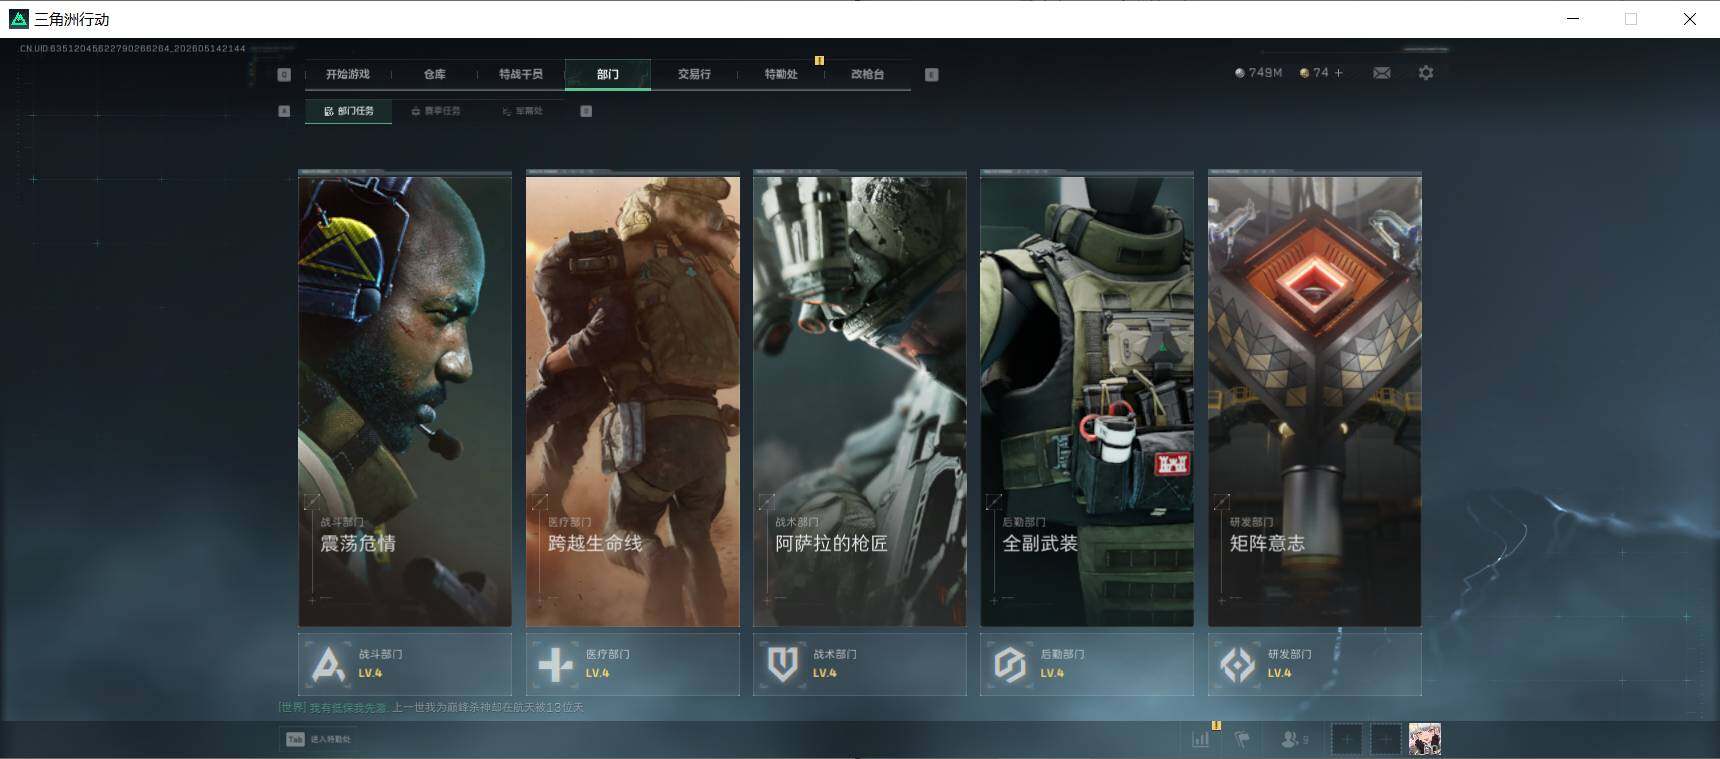Click the 战术部门 LV.4 button
Screen dimensions: 1720x759
point(860,664)
